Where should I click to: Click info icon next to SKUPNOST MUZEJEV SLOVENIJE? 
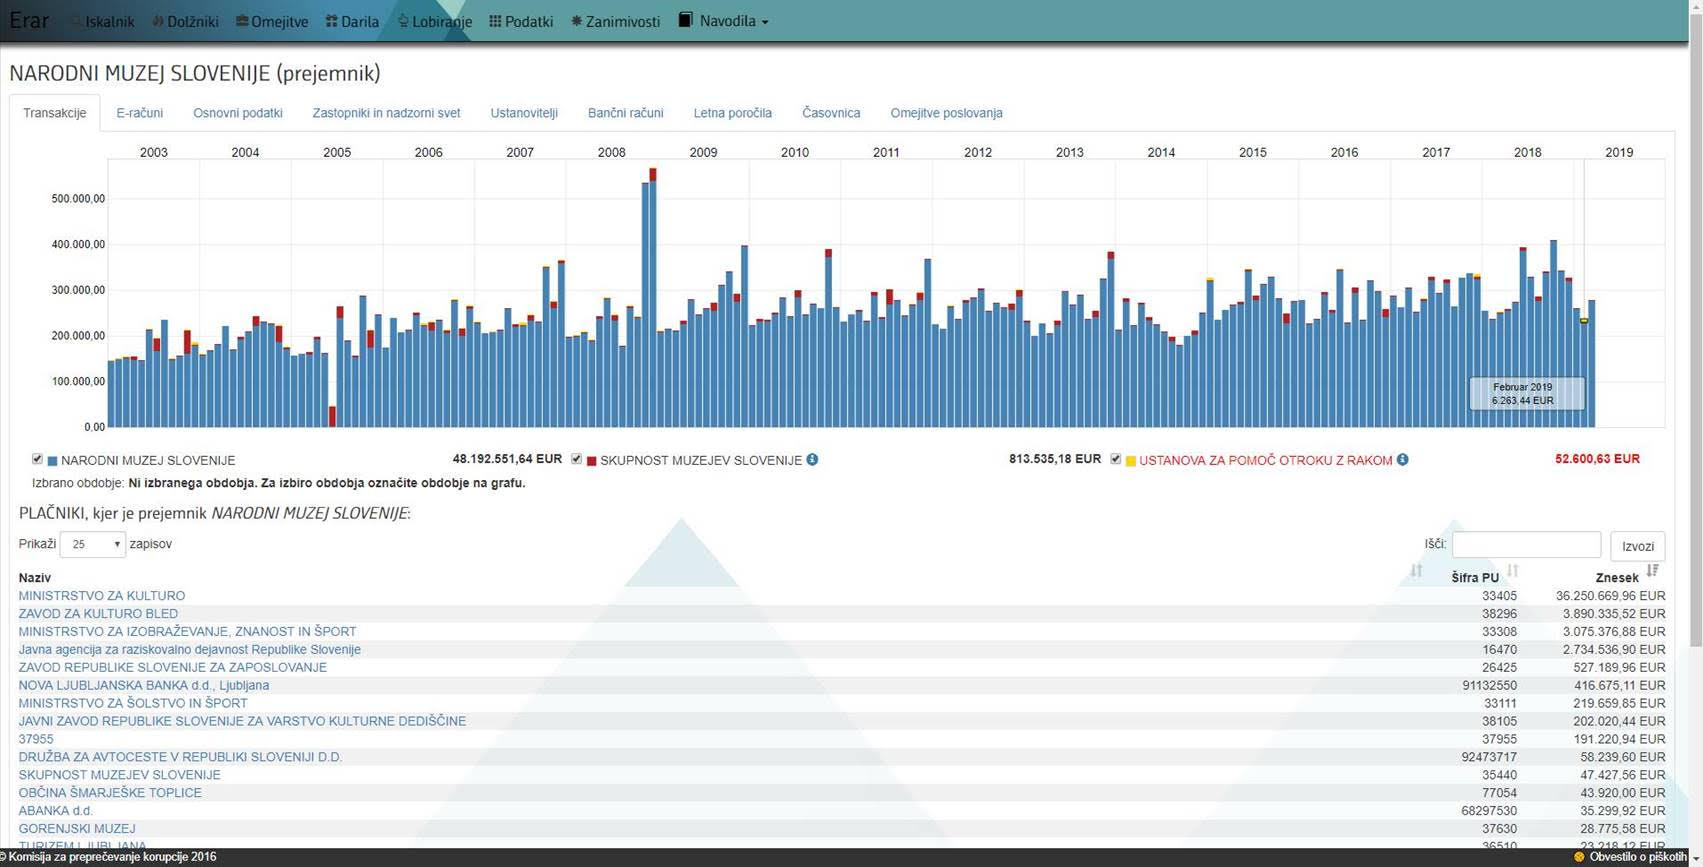812,460
